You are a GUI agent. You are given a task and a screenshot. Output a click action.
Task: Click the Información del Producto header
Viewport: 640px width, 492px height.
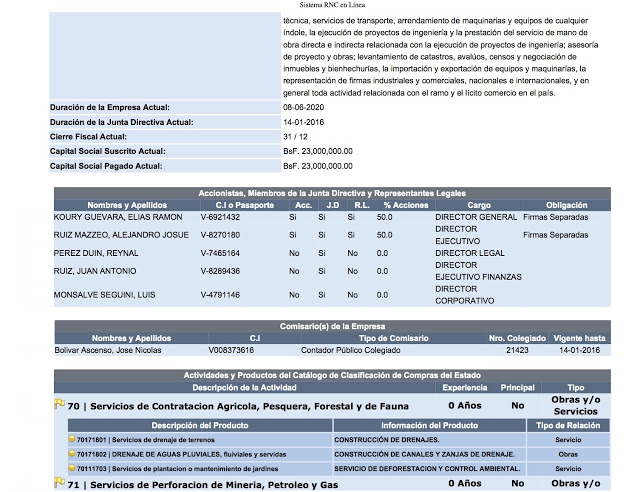click(x=429, y=425)
